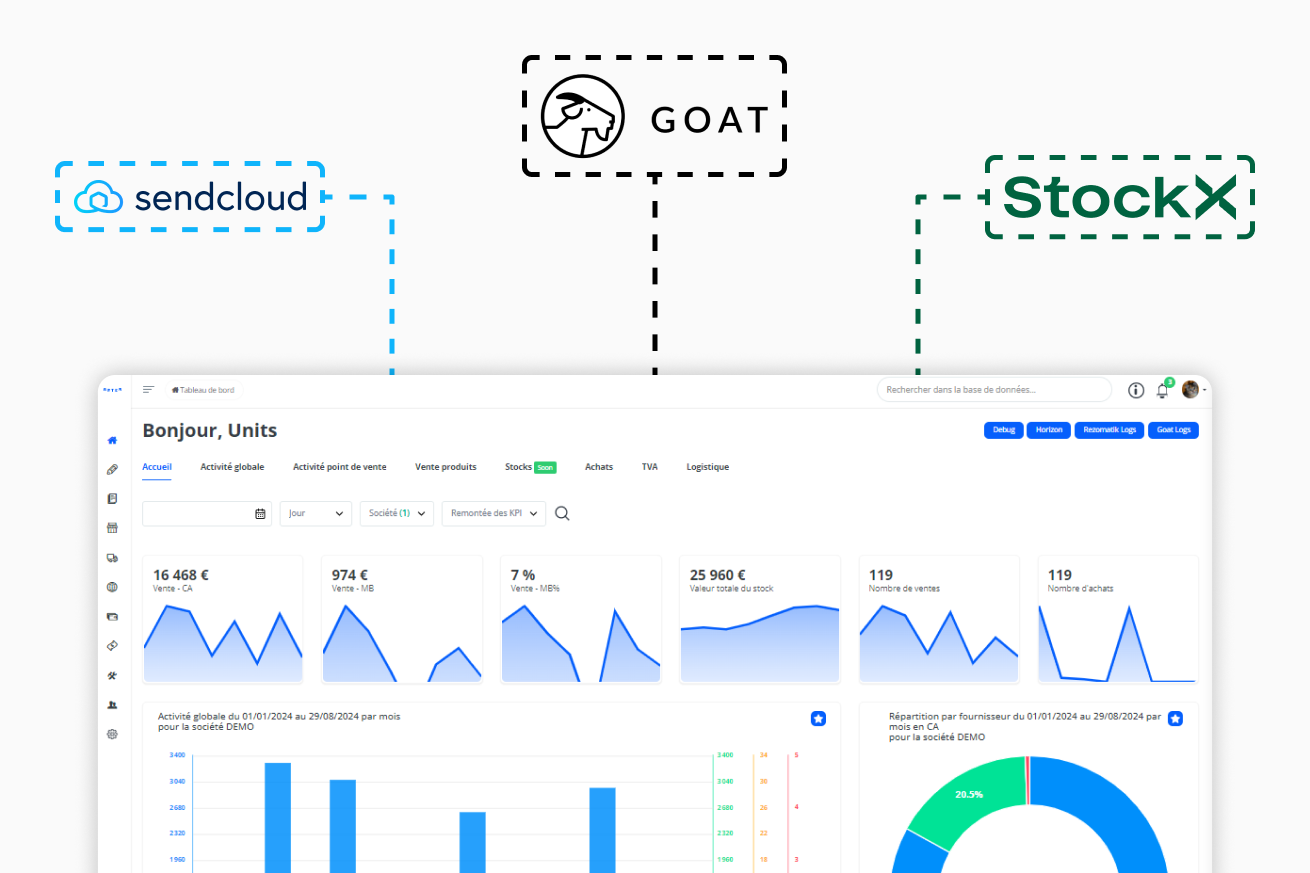Open the calendar icon in date field

tap(260, 513)
